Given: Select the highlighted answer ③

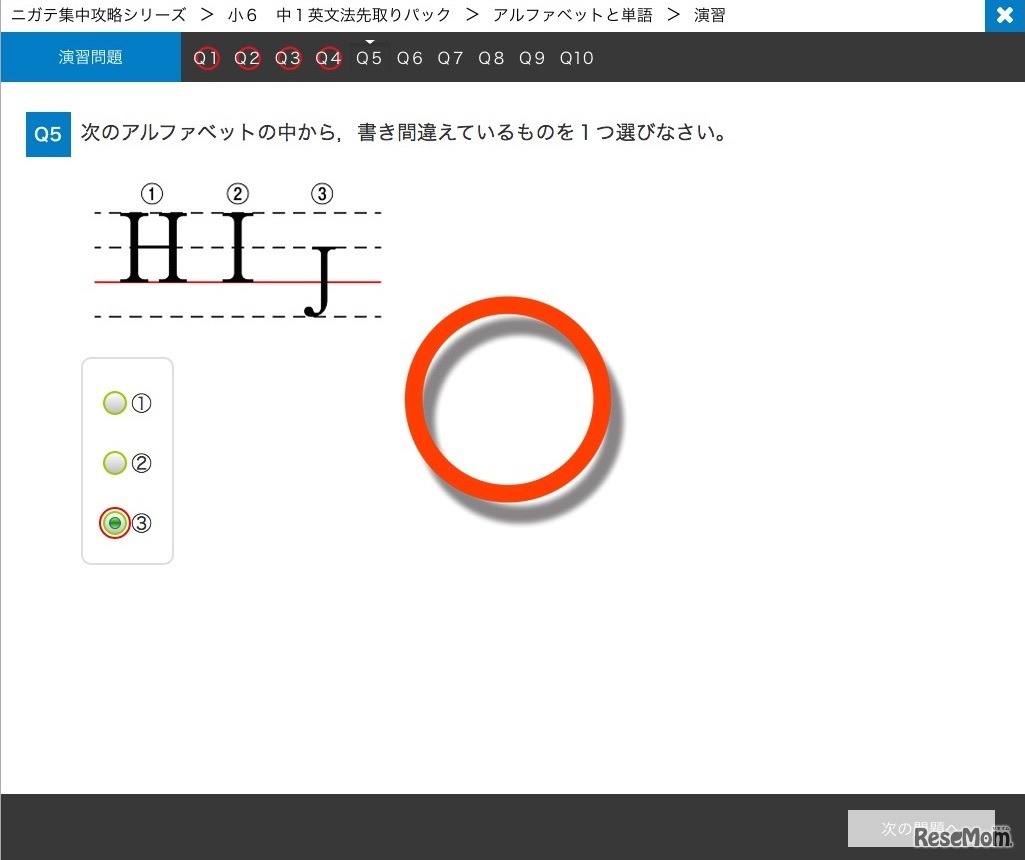Looking at the screenshot, I should pyautogui.click(x=114, y=522).
